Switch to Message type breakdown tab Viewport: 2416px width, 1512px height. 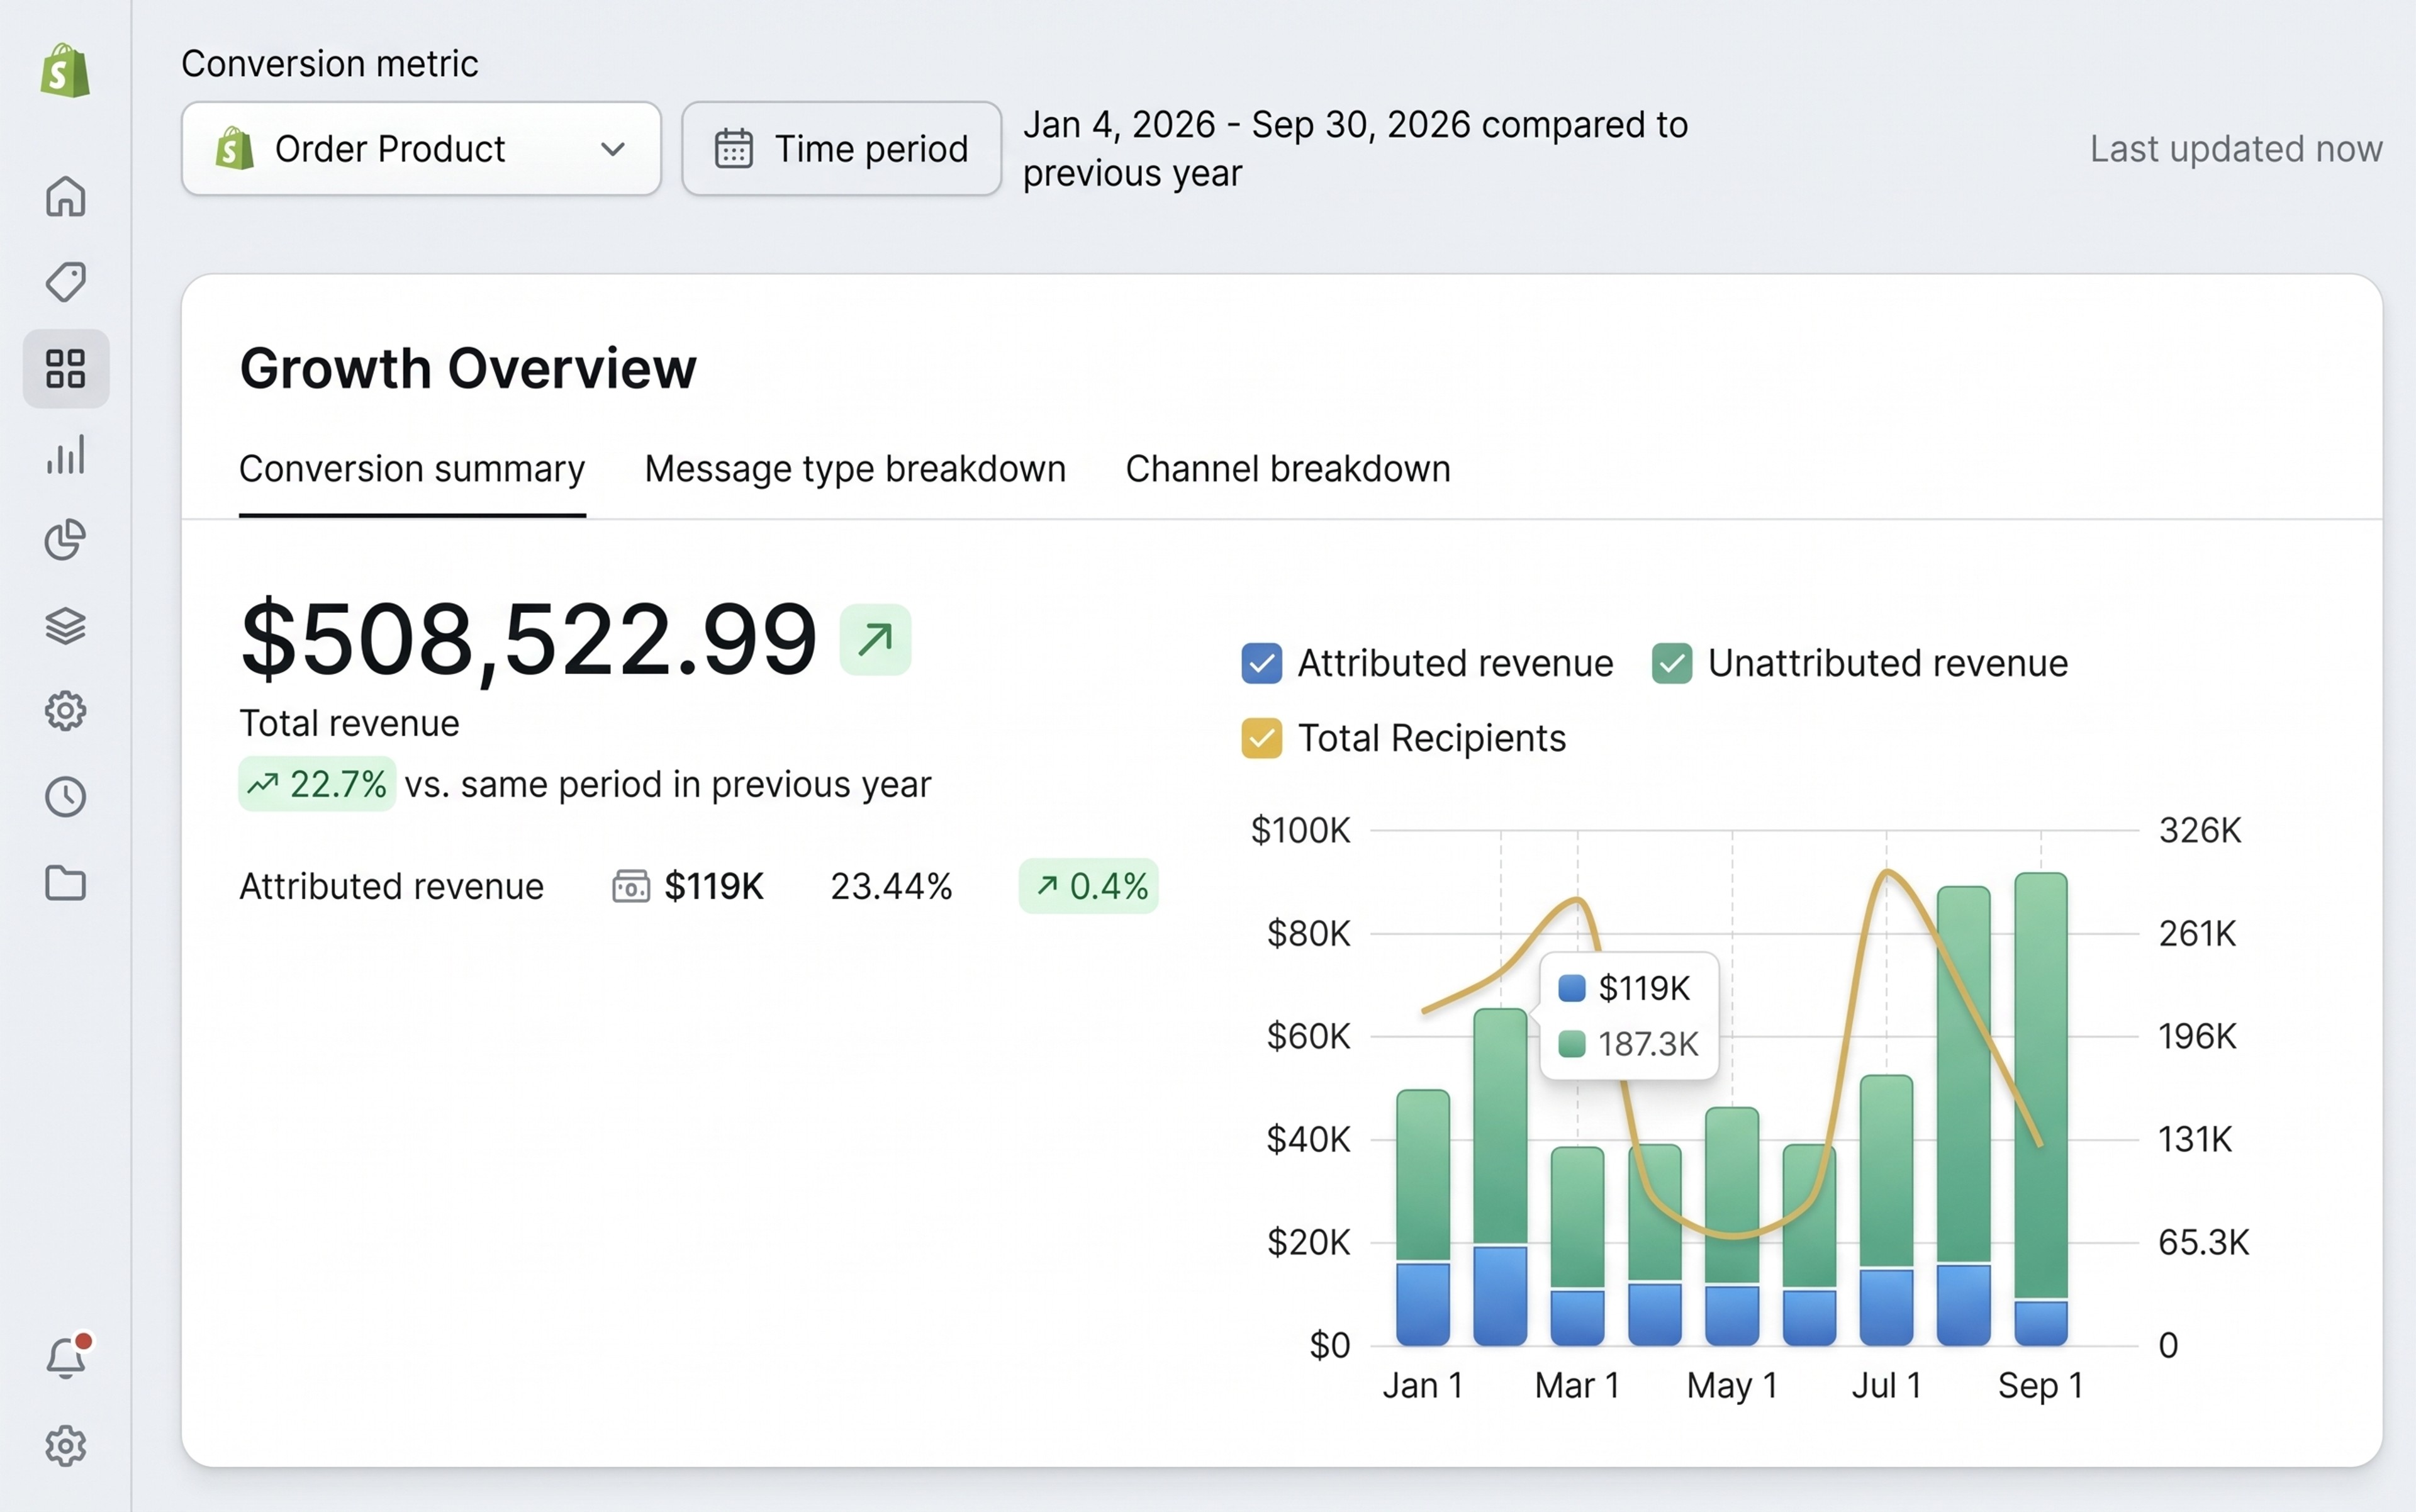[855, 469]
